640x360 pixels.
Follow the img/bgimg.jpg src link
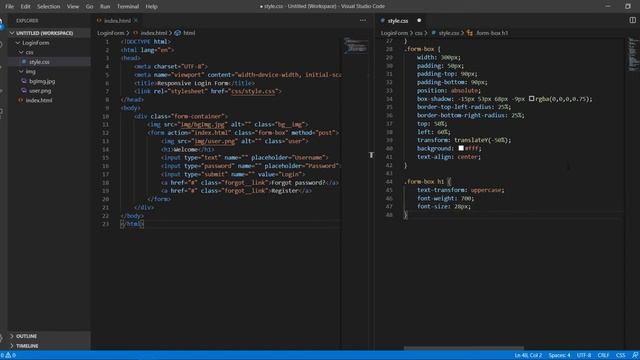[x=203, y=124]
